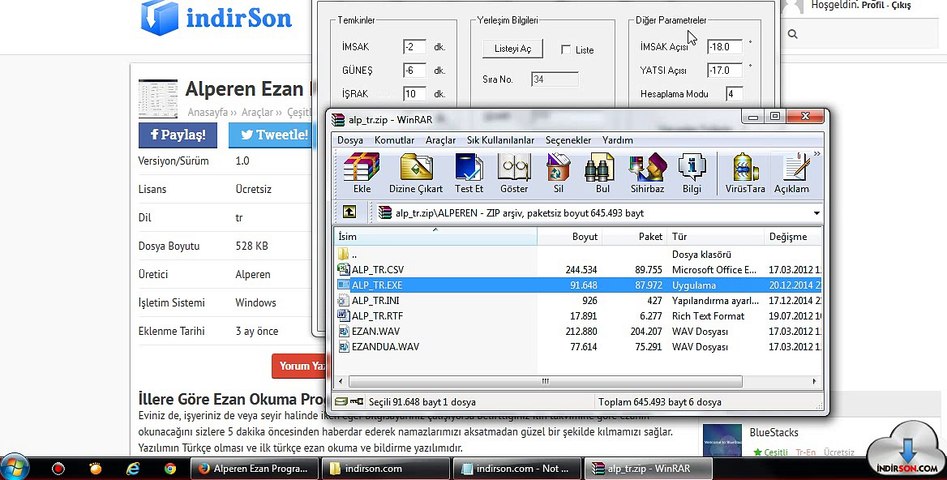Click the Sil delete icon

coord(558,173)
